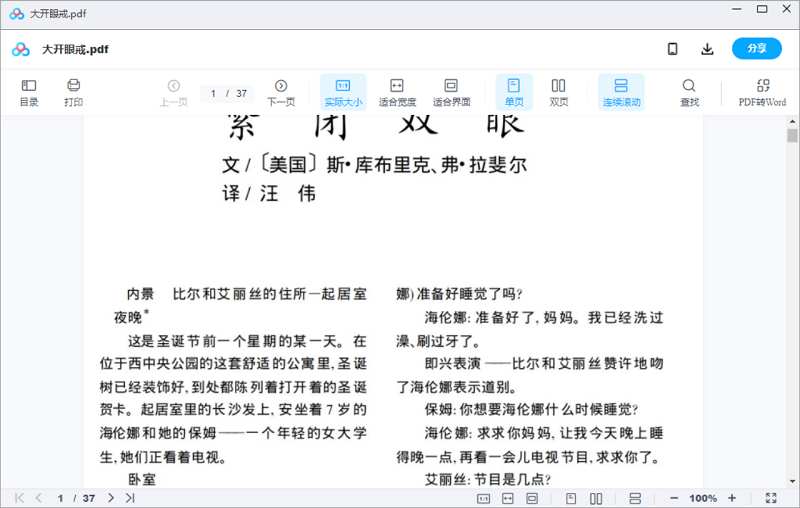Click the page number input in toolbar
This screenshot has width=800, height=508.
[x=214, y=93]
